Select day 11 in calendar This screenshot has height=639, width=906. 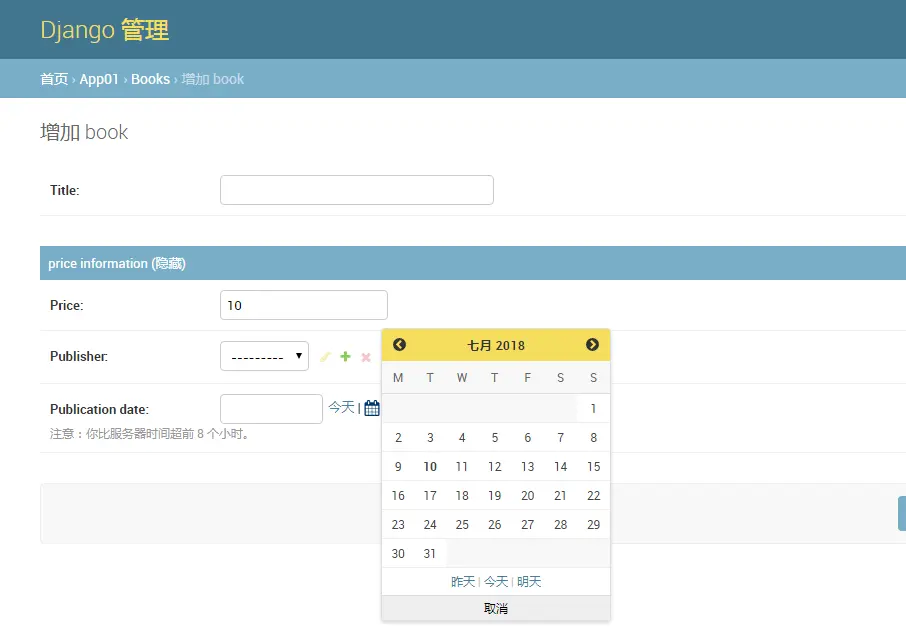(462, 466)
